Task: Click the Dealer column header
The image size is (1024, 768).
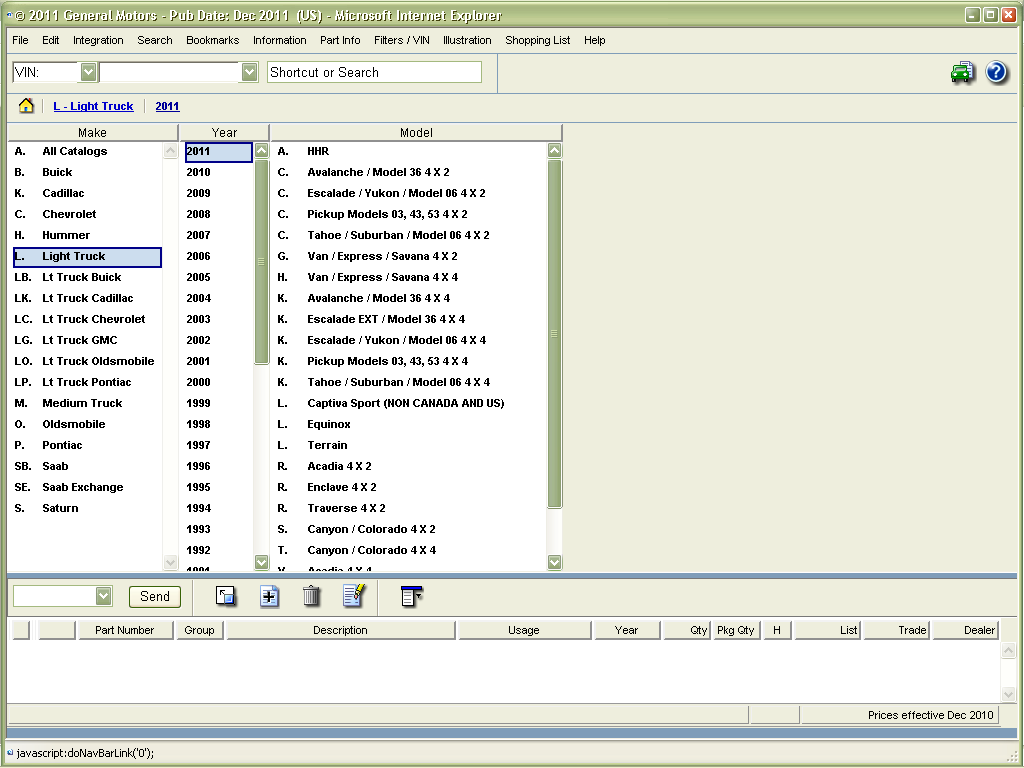Action: 966,630
